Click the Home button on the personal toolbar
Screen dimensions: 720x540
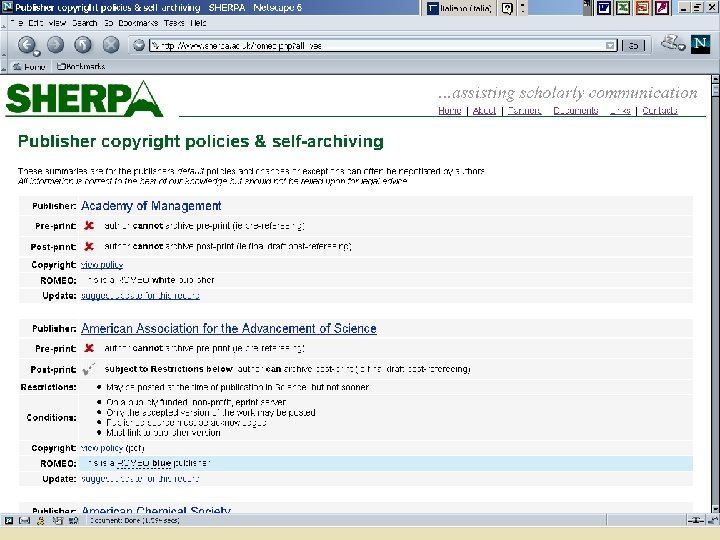[x=29, y=67]
